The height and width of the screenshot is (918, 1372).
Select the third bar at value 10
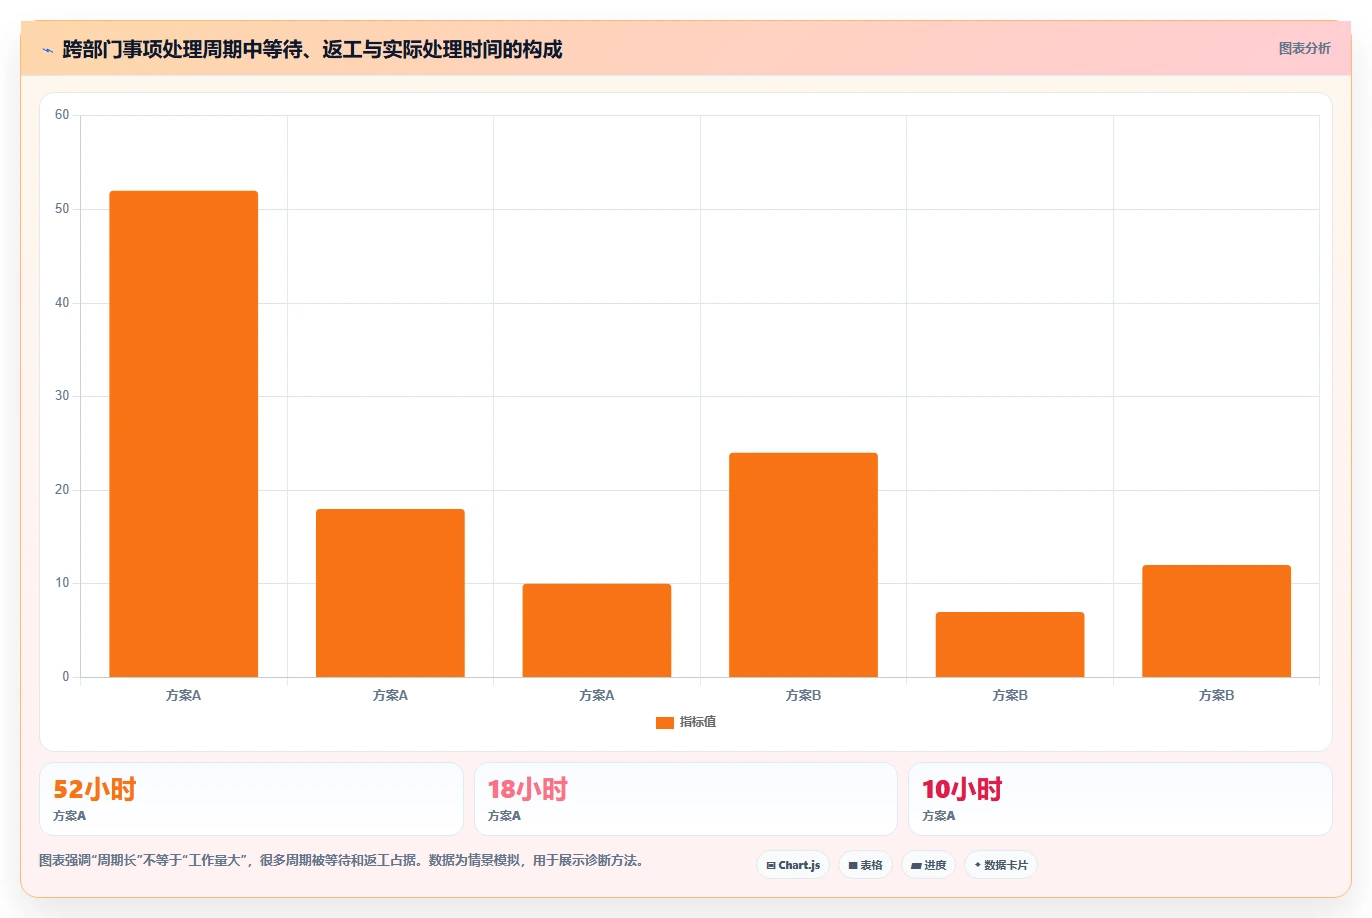pos(597,630)
